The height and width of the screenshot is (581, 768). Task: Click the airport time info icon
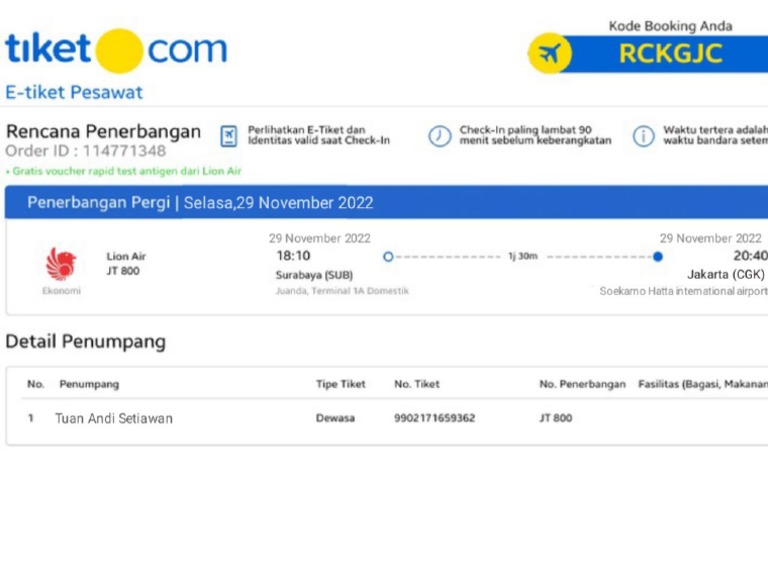click(645, 136)
